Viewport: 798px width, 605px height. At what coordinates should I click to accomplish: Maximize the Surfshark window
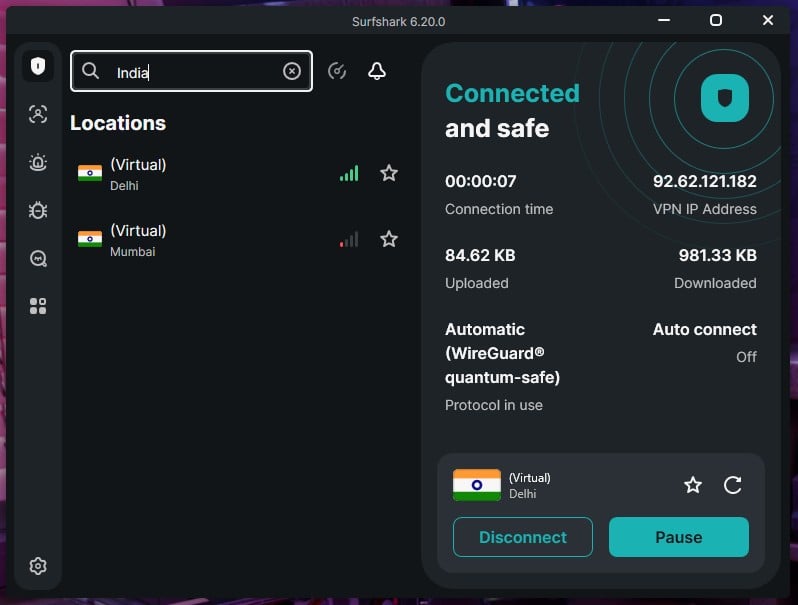tap(716, 20)
